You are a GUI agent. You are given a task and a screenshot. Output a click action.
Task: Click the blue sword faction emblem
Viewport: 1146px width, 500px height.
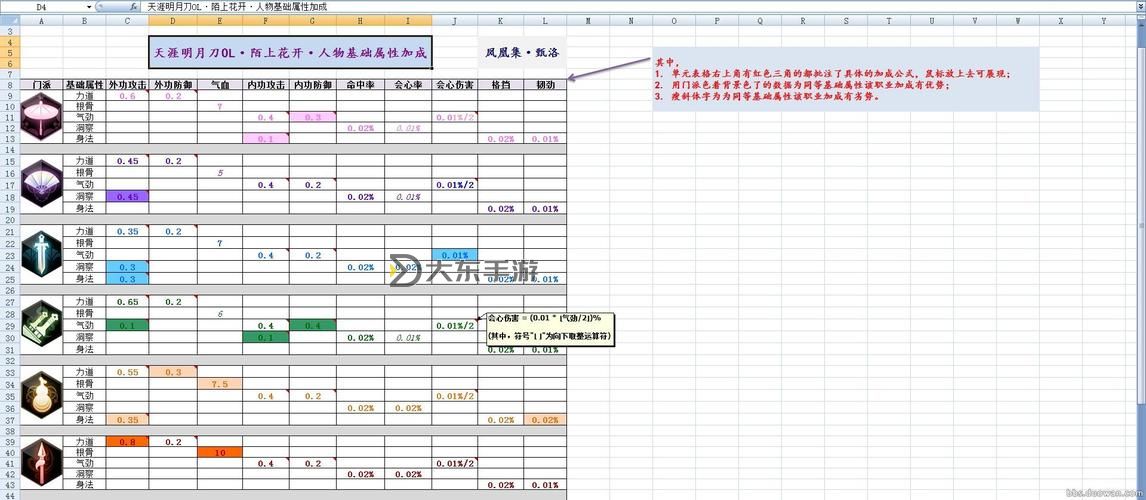[40, 254]
